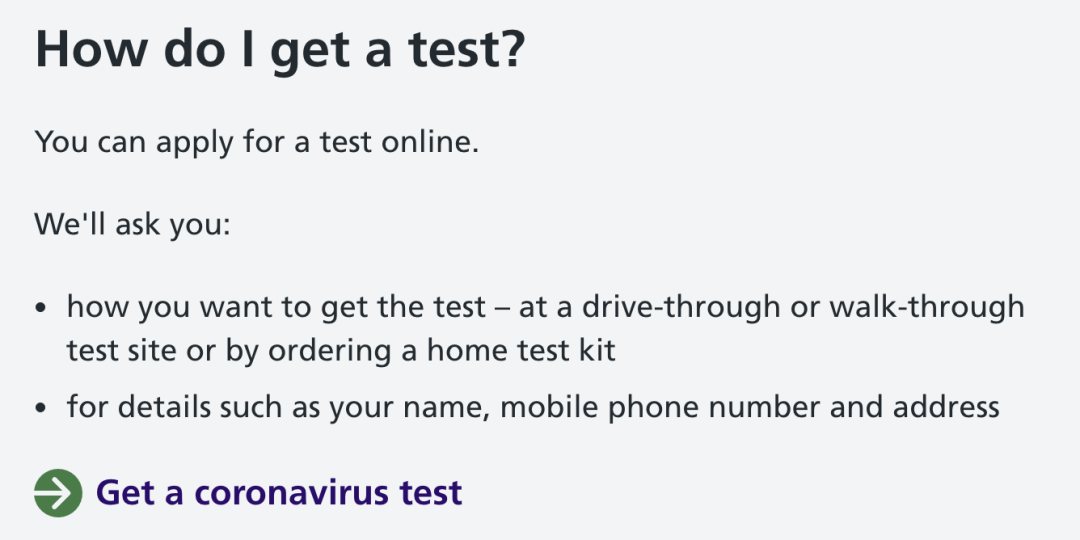Select the first bullet point marker
The width and height of the screenshot is (1080, 540).
coord(41,309)
